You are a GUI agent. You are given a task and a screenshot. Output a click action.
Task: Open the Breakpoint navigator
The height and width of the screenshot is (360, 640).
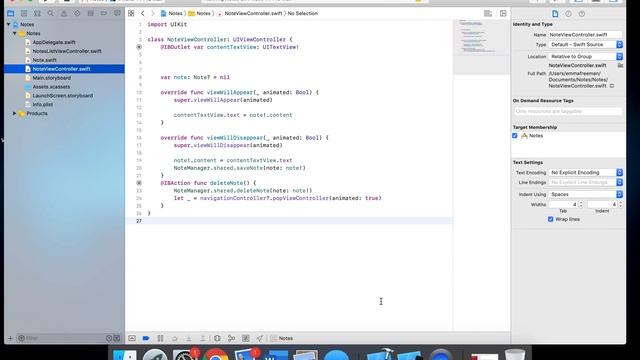[104, 13]
